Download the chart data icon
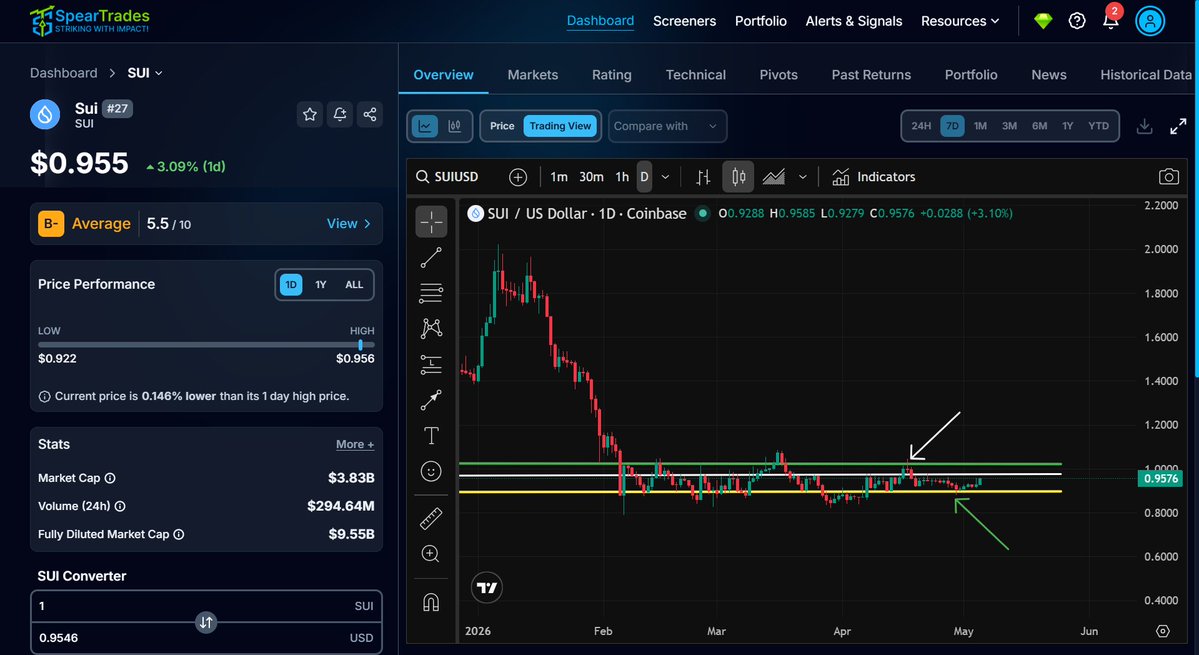 1144,126
